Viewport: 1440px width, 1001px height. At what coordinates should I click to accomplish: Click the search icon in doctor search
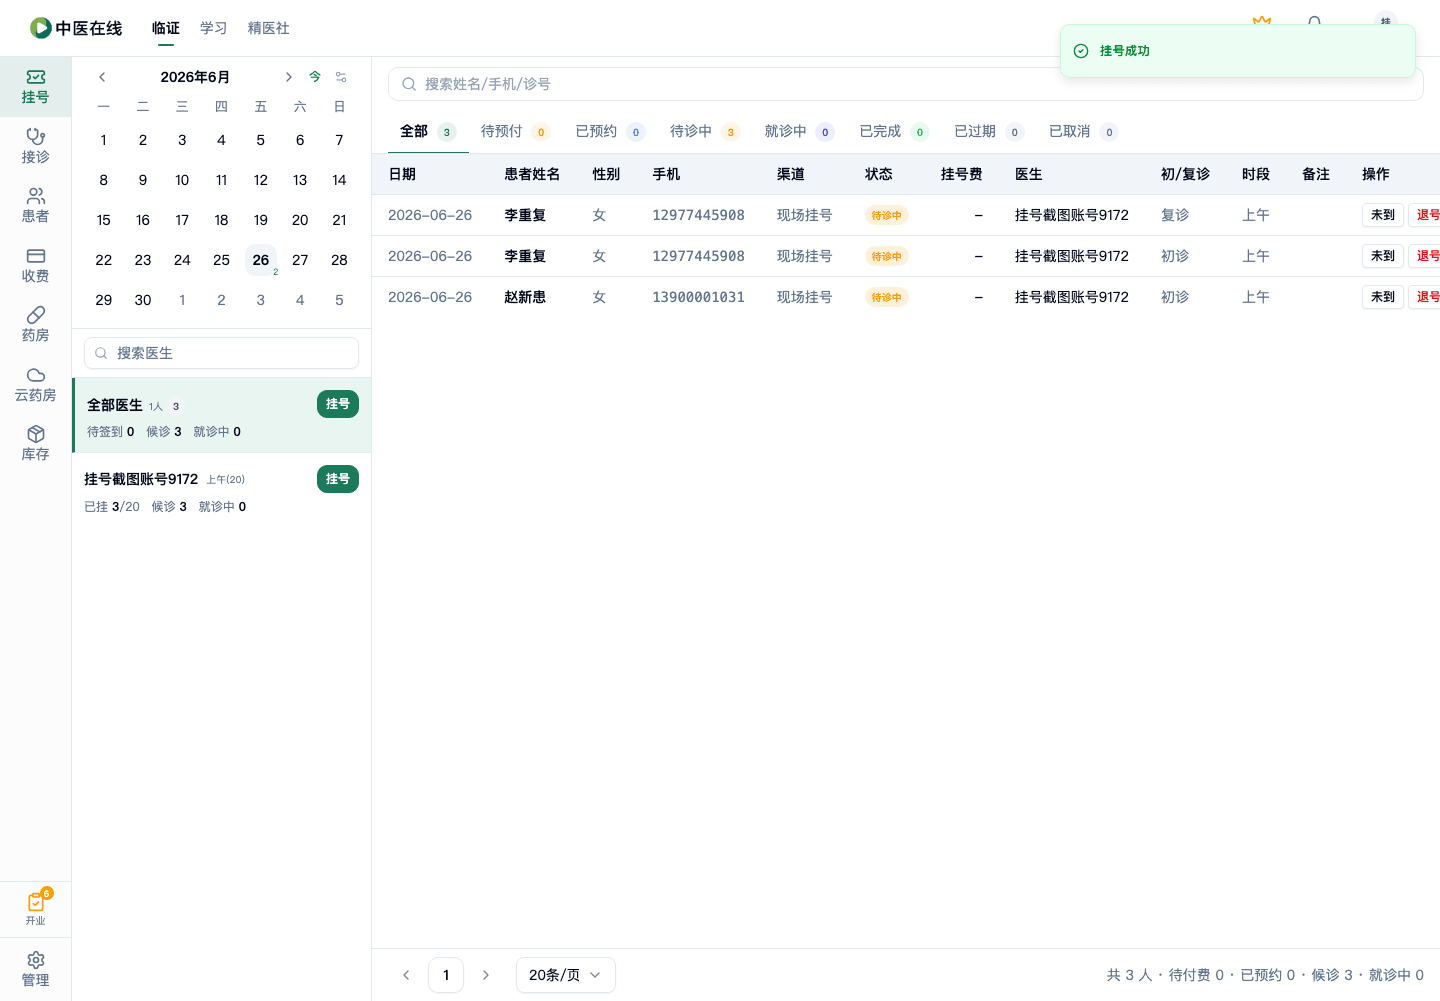point(101,353)
